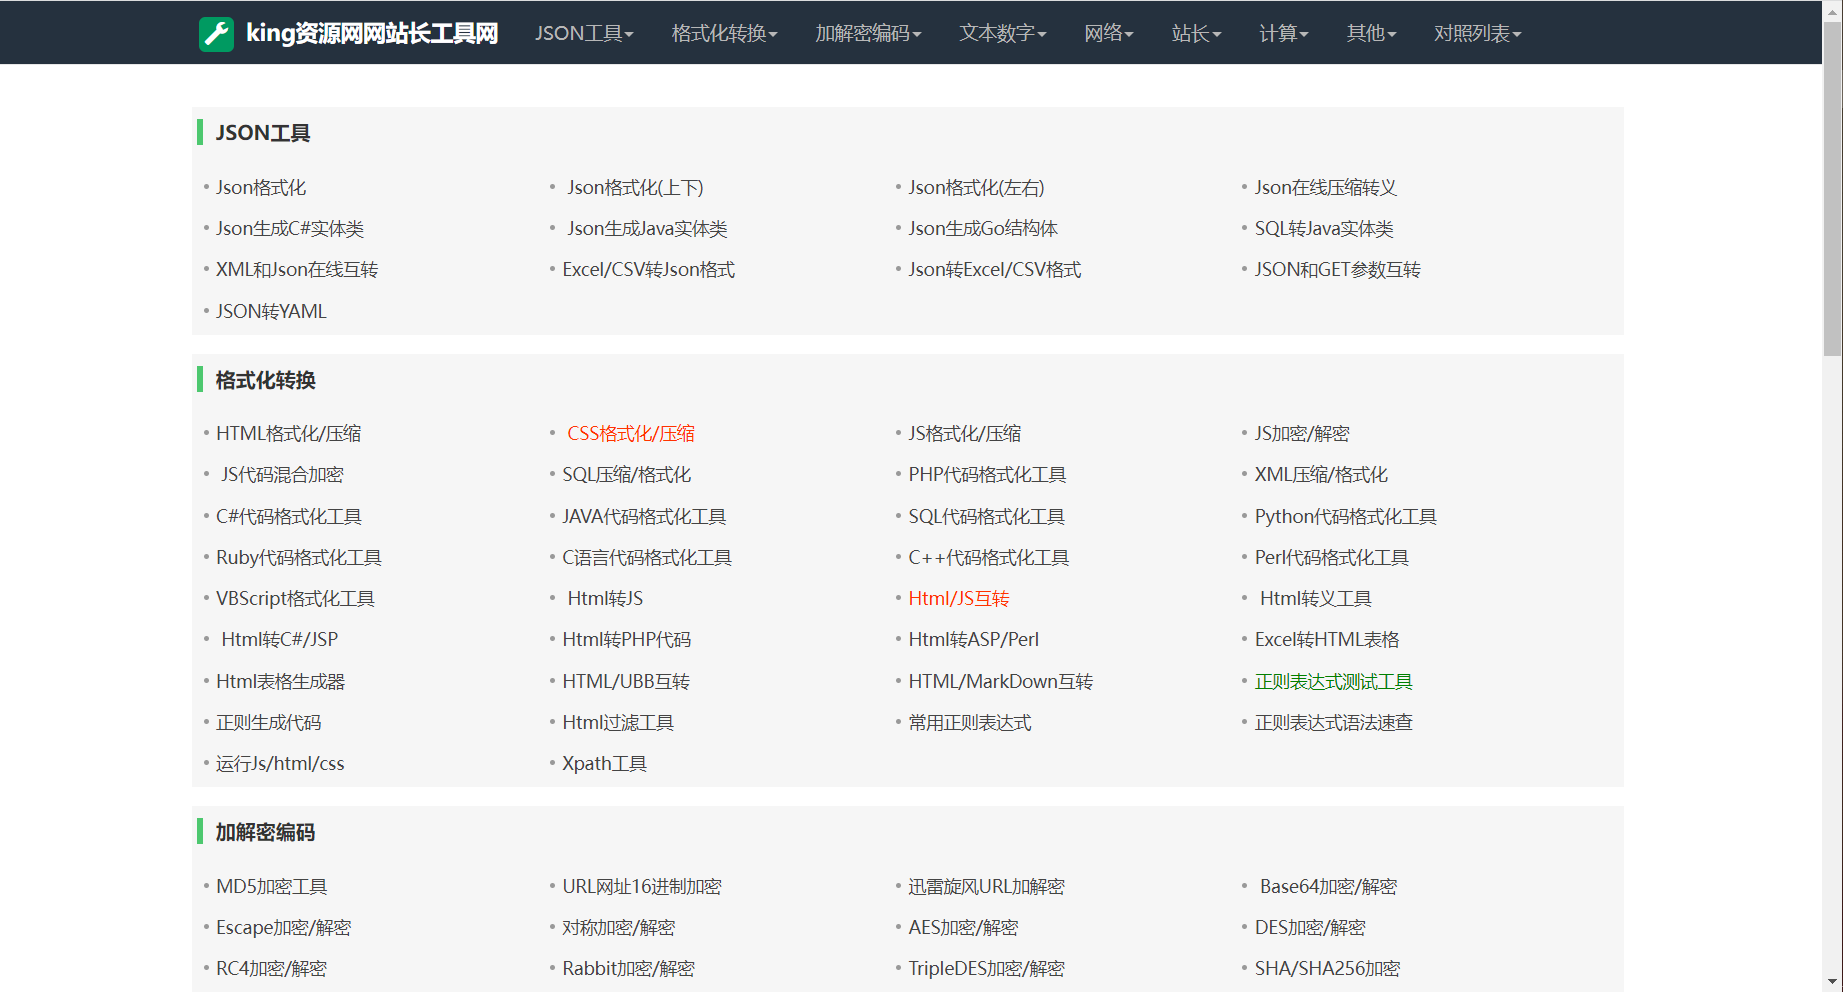
Task: Open the green 正则表达式测试工具 link
Action: pos(1333,681)
